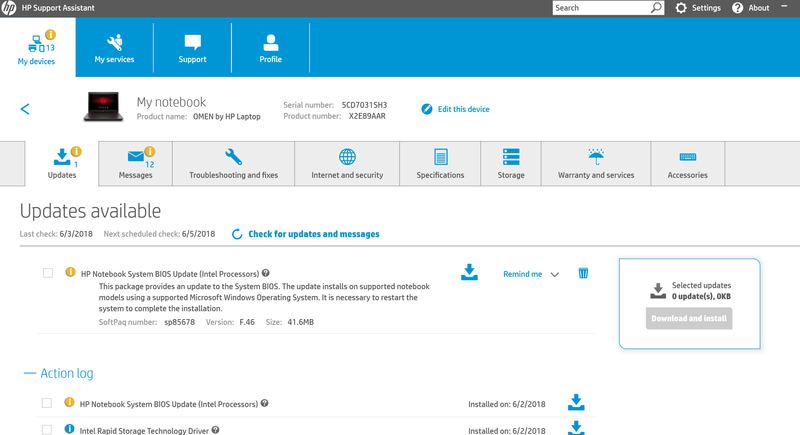Go to the My services section

[x=114, y=46]
